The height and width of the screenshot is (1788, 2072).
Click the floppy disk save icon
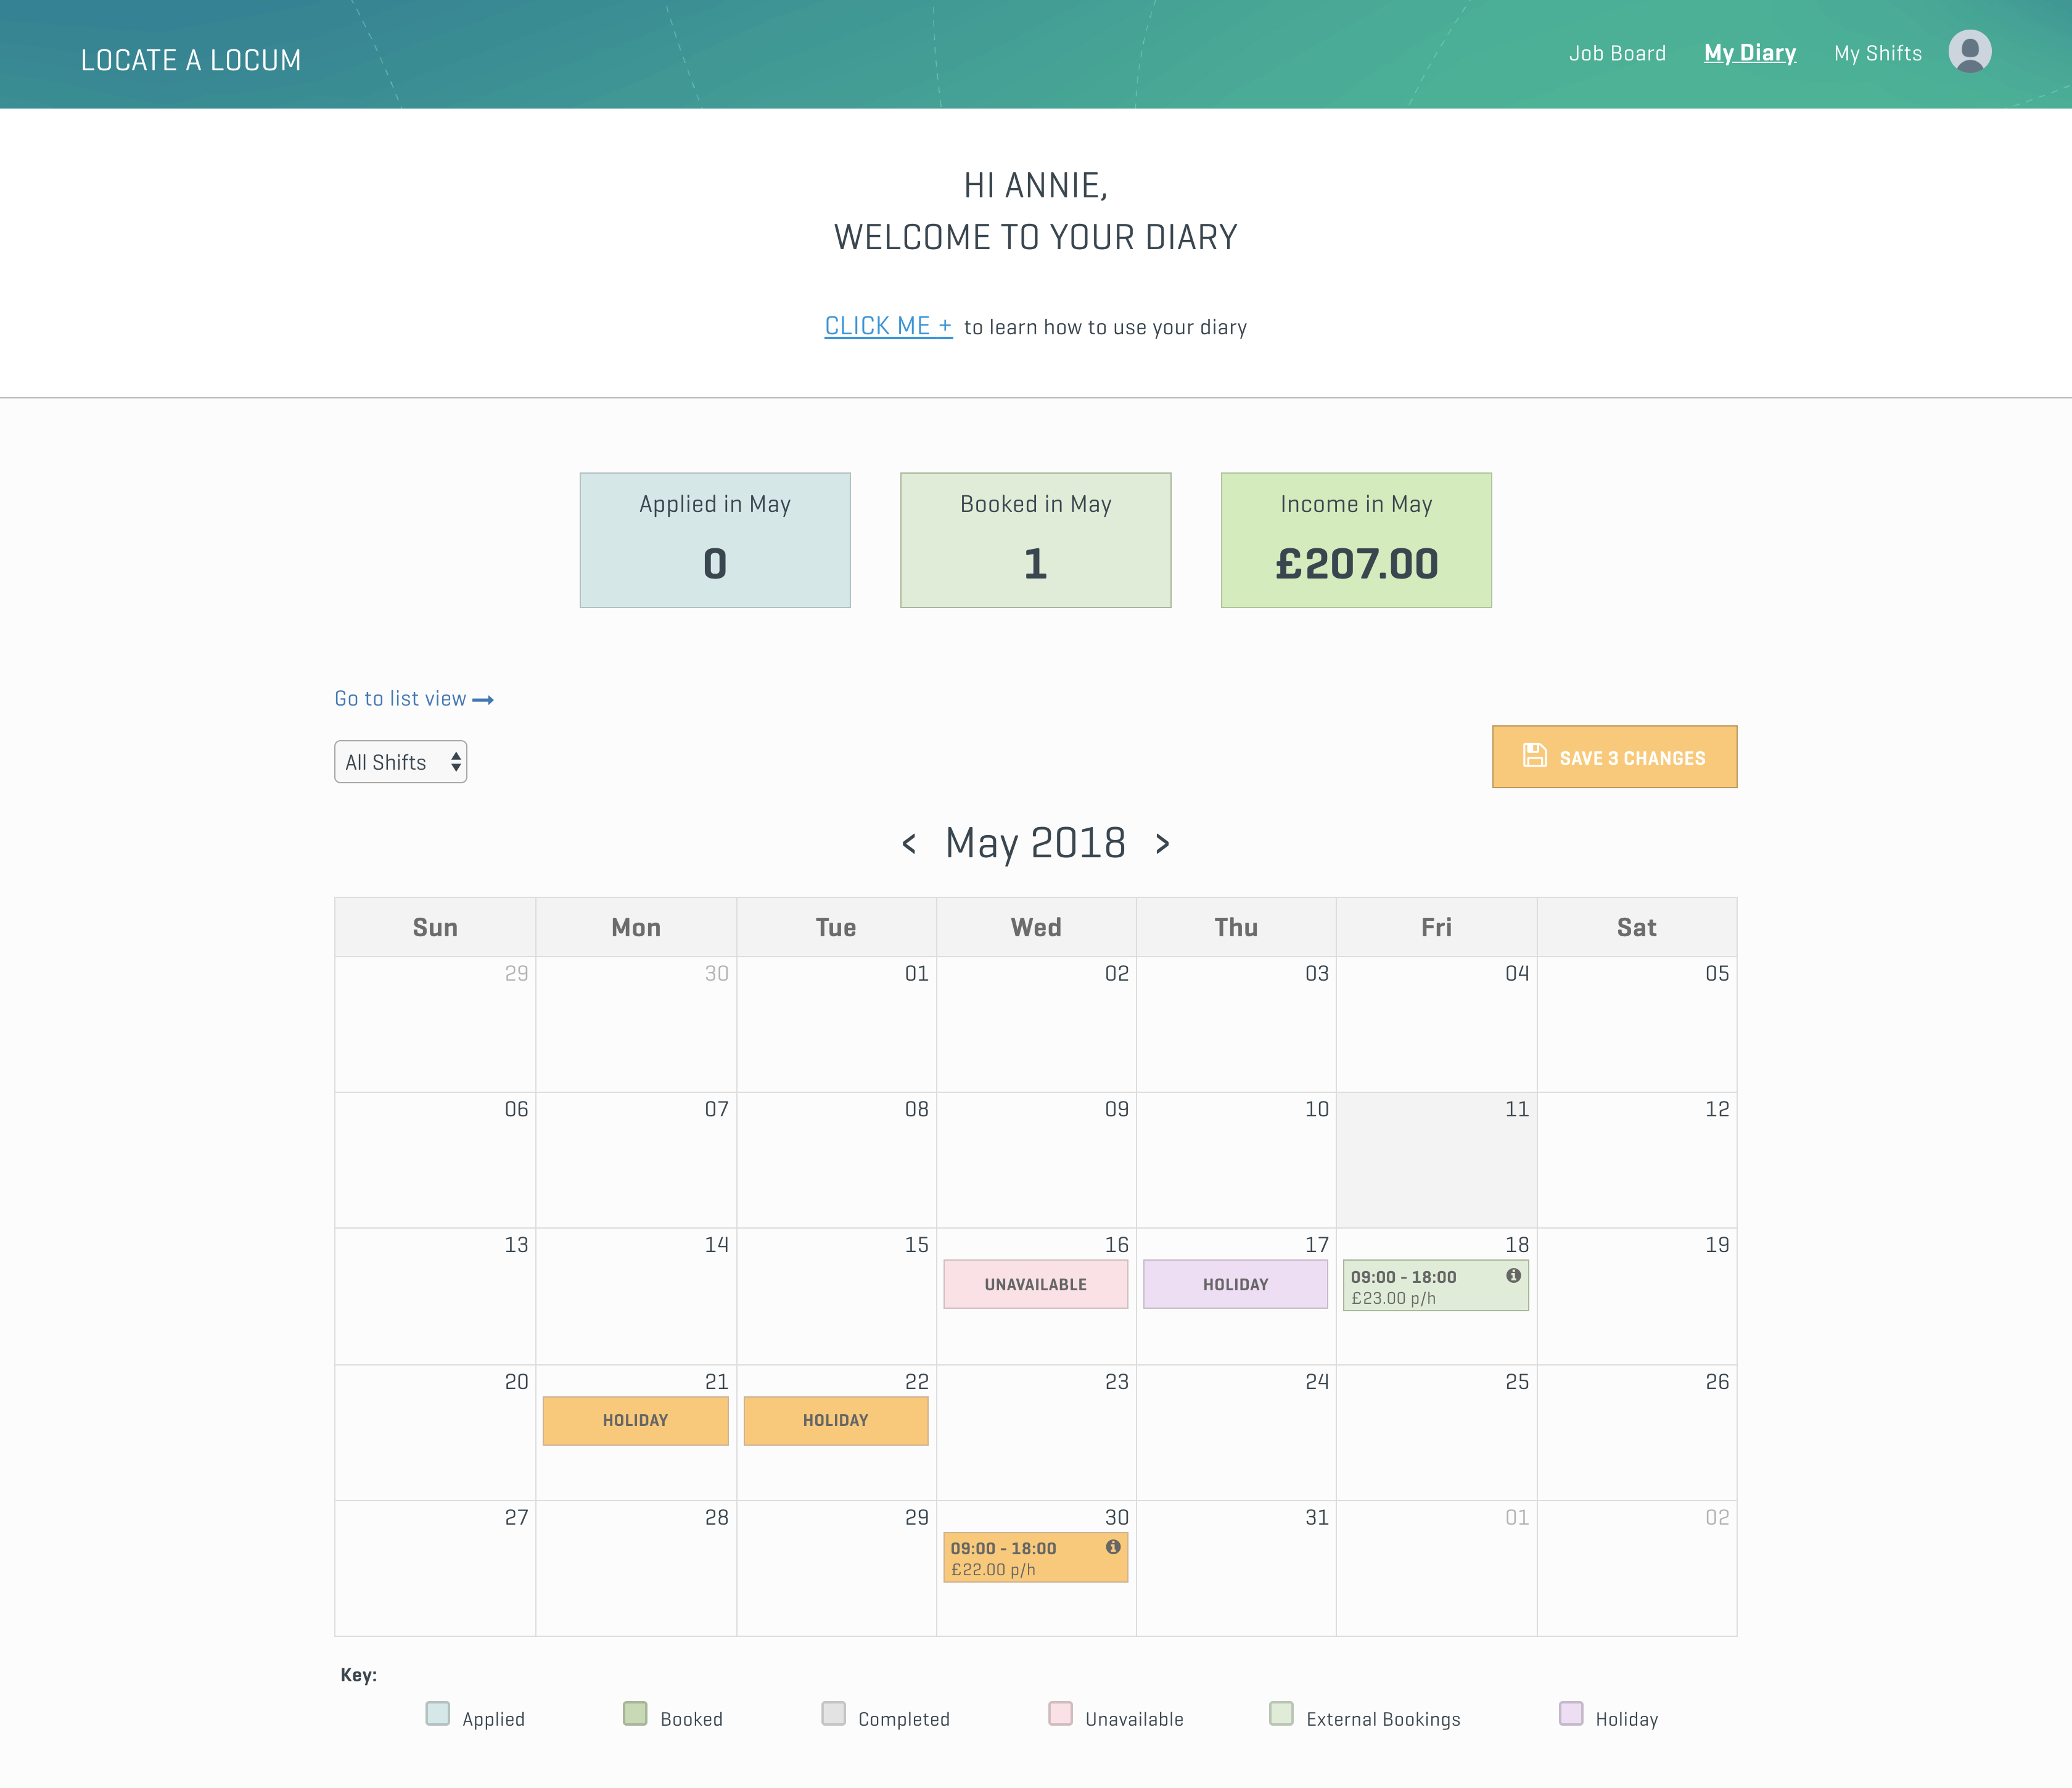[1534, 756]
